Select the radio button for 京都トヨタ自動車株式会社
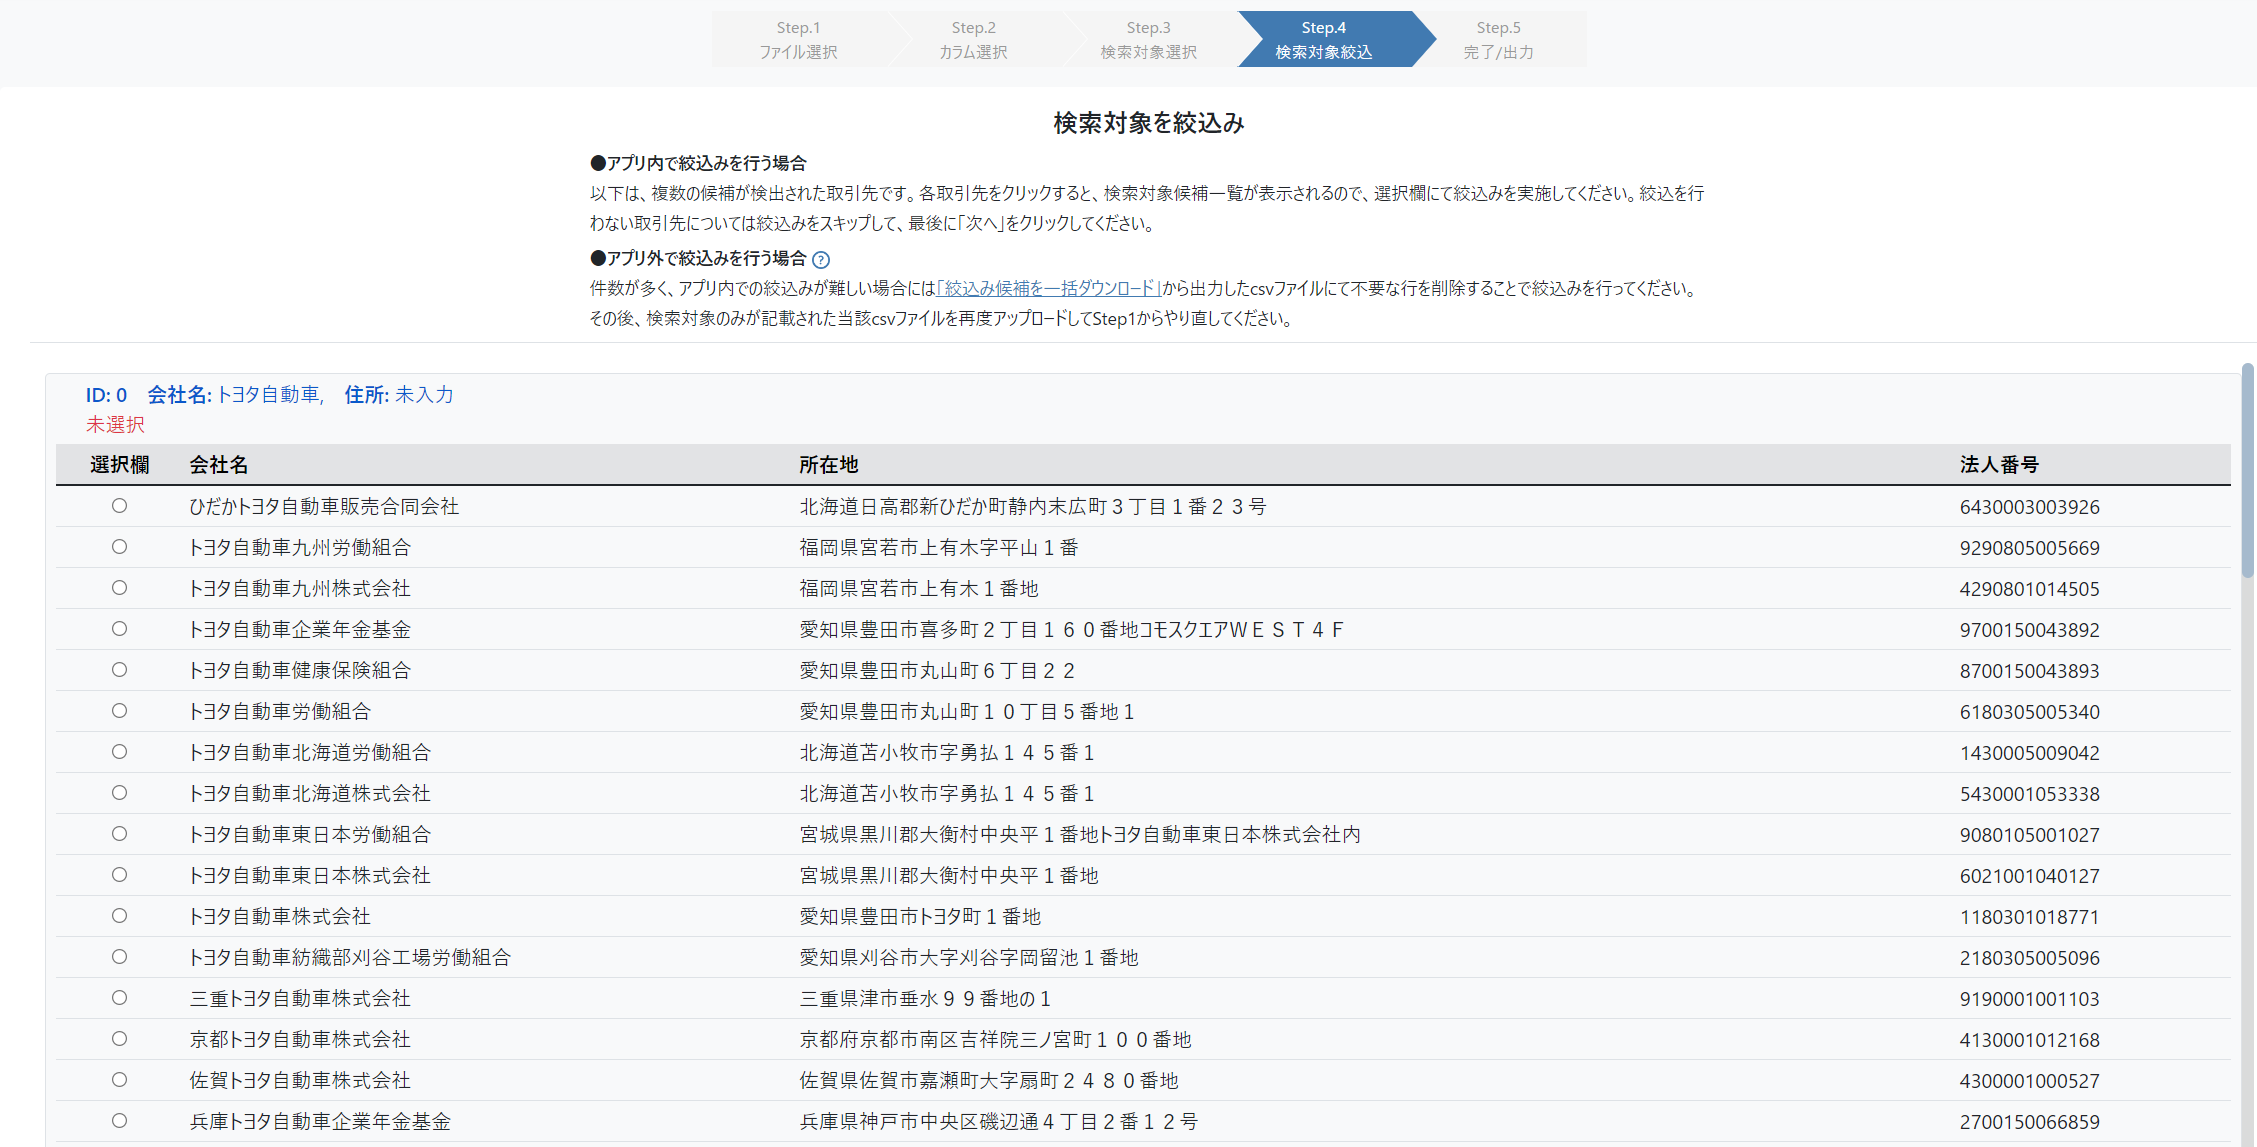 click(x=120, y=1038)
